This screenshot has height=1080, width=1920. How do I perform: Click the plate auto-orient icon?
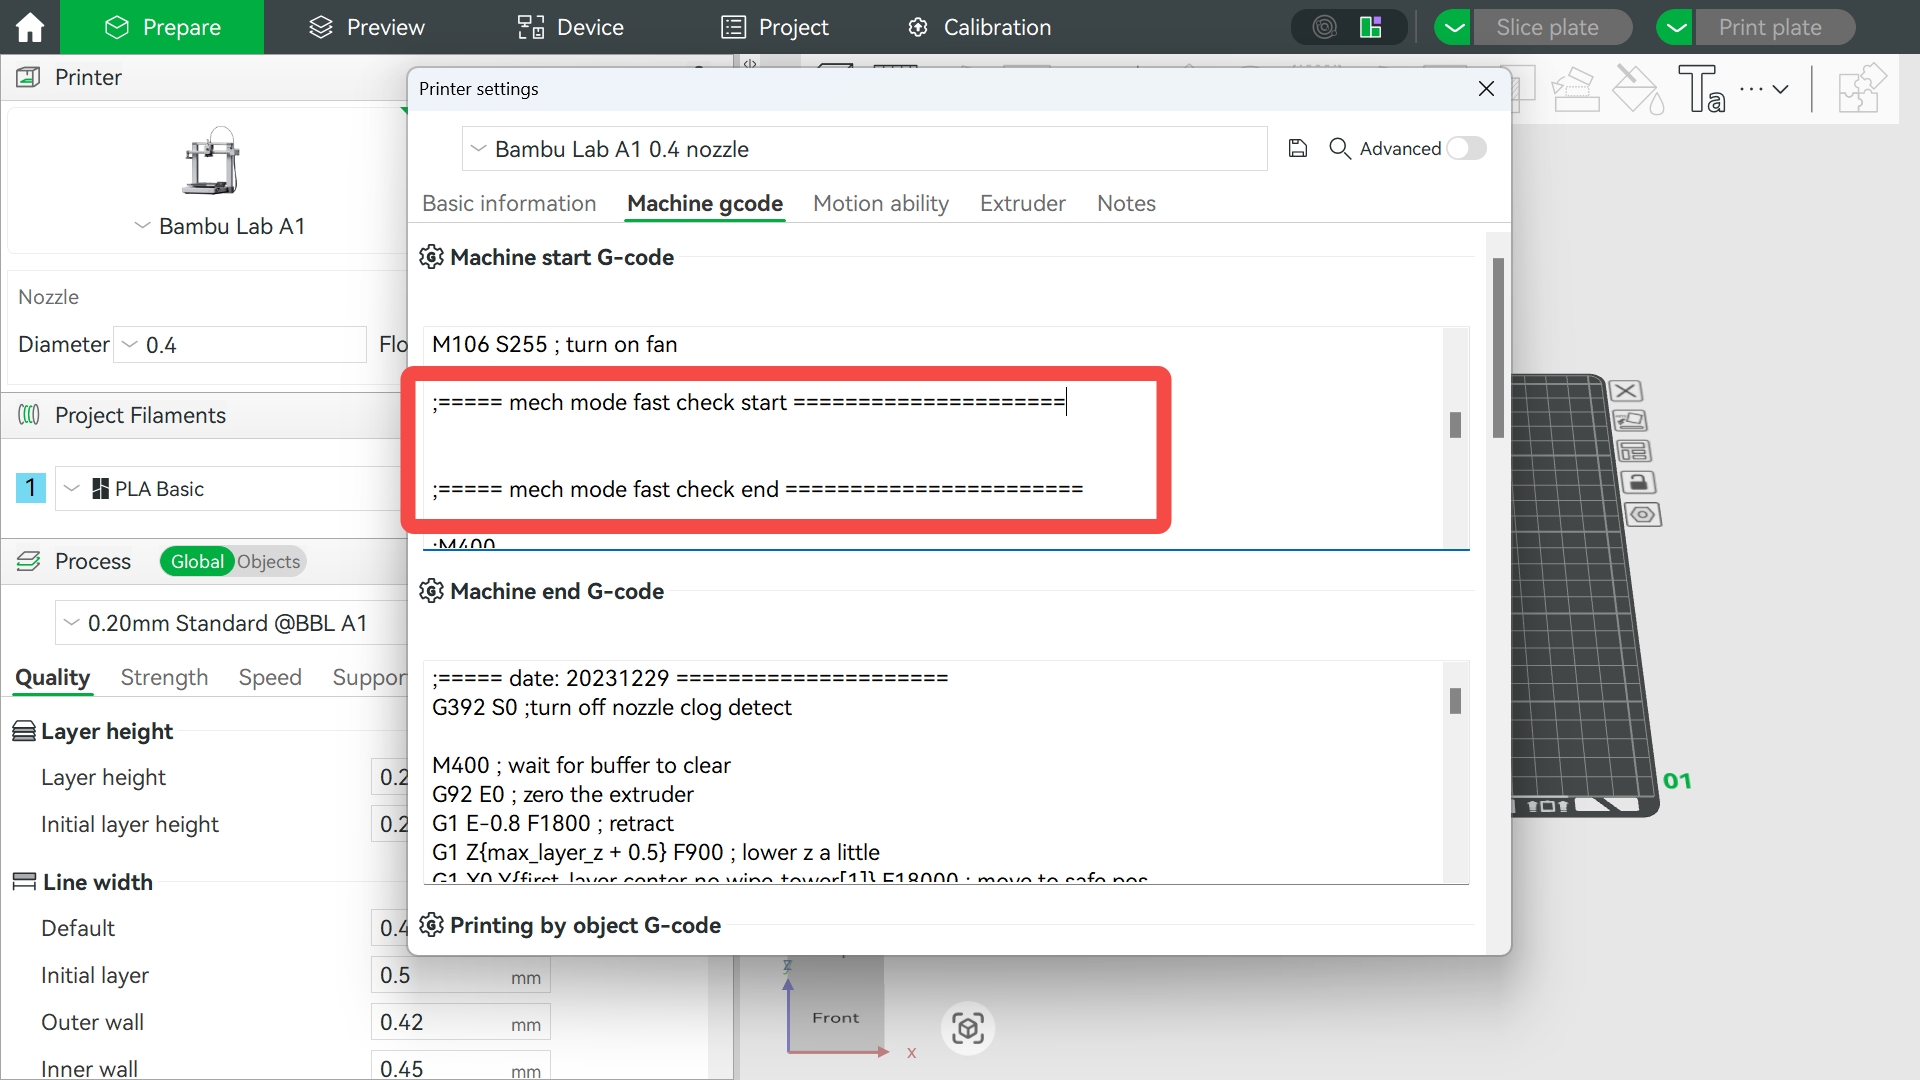(x=1630, y=421)
